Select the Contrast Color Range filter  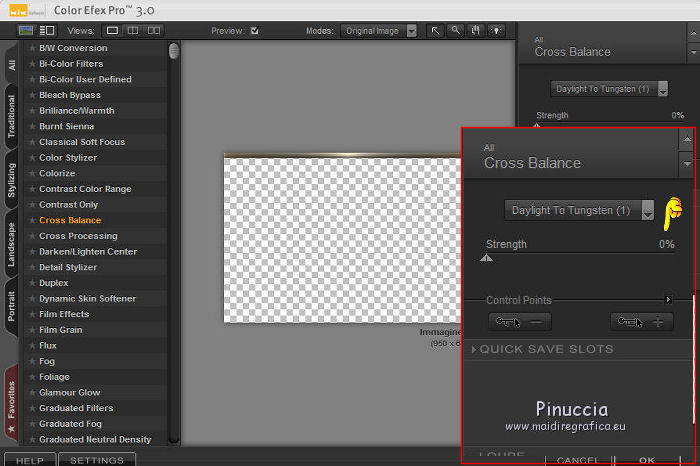click(85, 189)
